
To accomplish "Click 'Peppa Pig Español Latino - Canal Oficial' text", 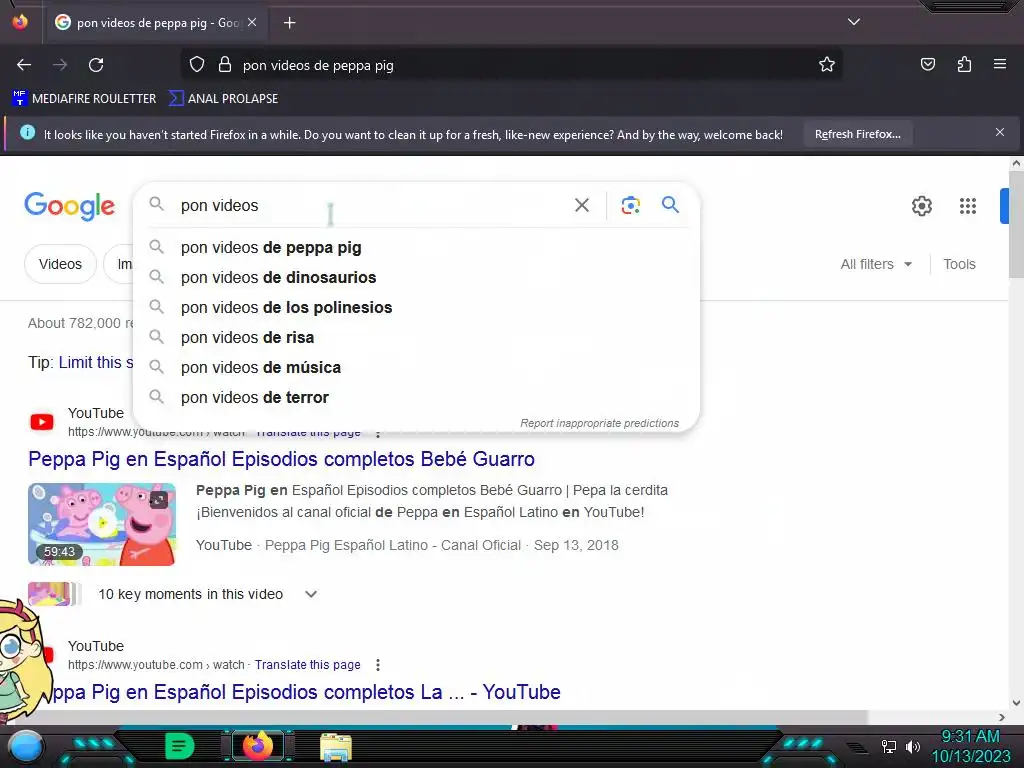I will pos(392,545).
